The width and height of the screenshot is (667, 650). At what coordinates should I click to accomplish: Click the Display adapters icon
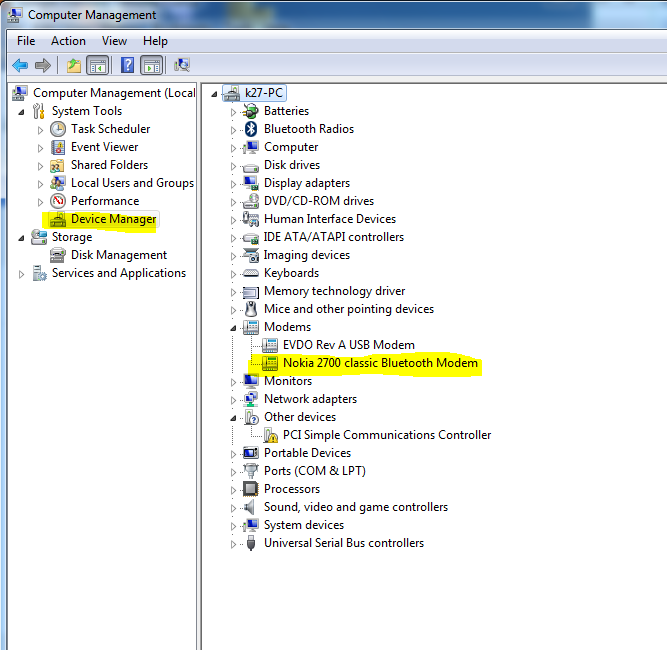[x=251, y=183]
